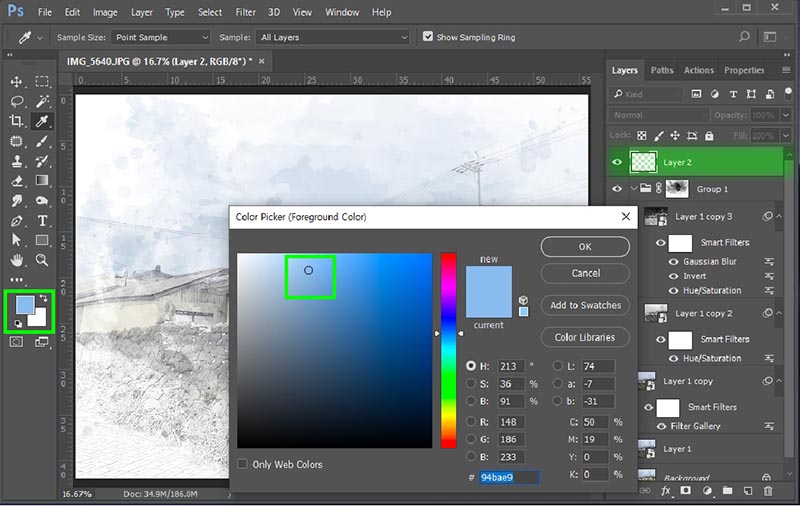Toggle Invert filter visibility
This screenshot has width=800, height=506.
point(673,276)
